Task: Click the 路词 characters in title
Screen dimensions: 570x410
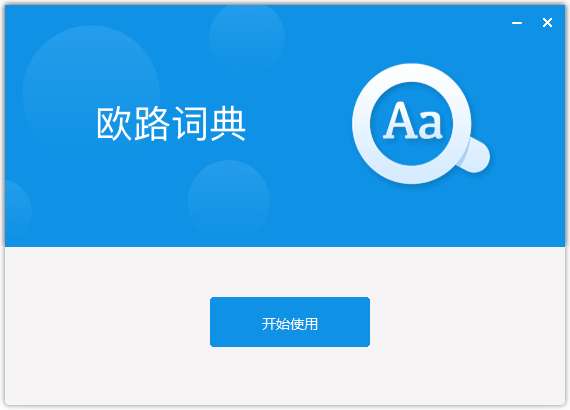Action: pyautogui.click(x=171, y=124)
